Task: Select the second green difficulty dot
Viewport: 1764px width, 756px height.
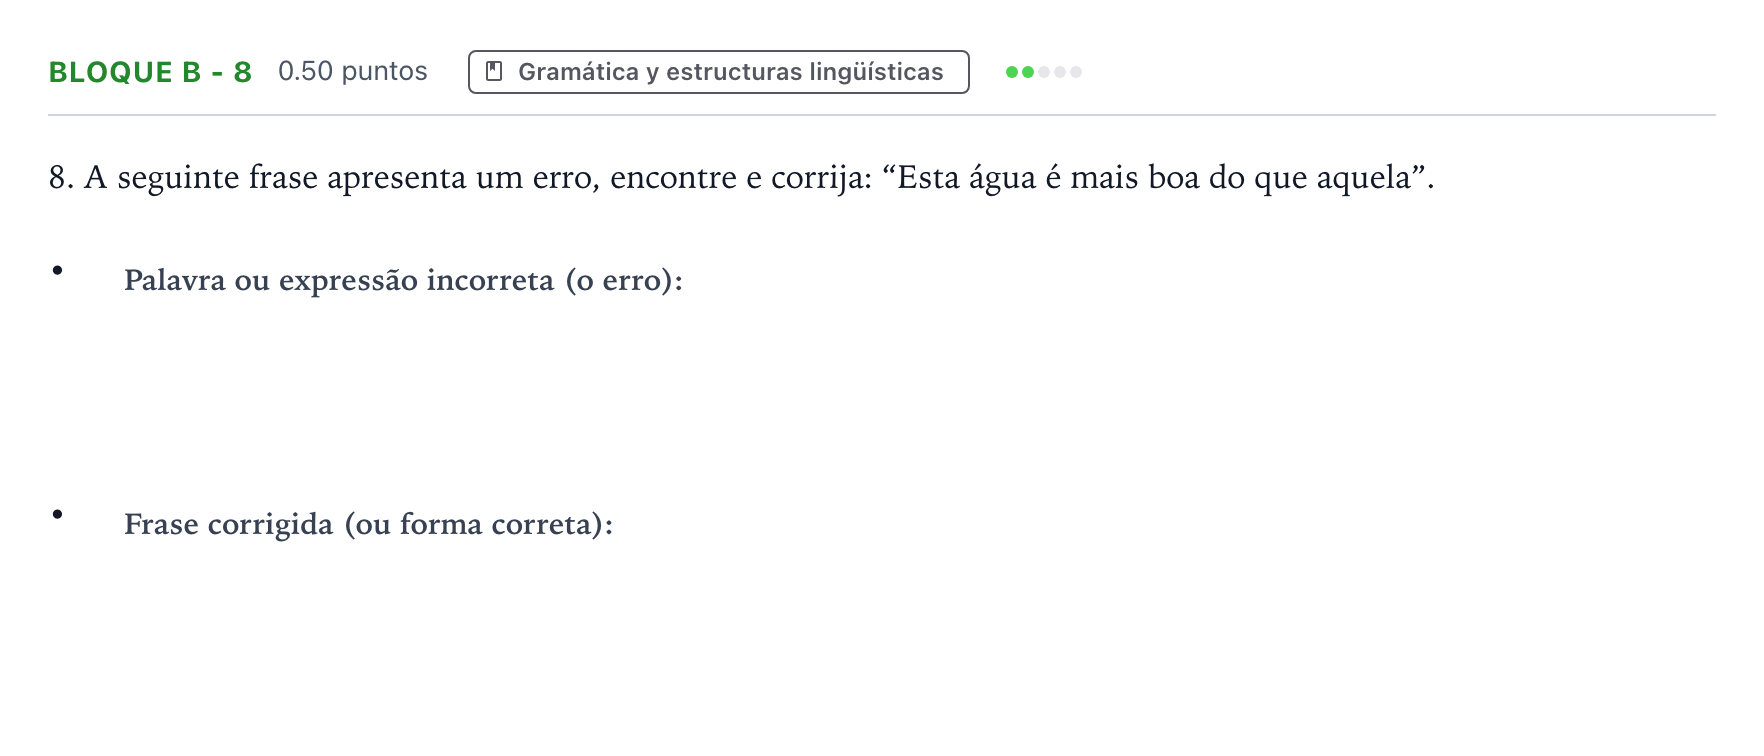Action: [1028, 72]
